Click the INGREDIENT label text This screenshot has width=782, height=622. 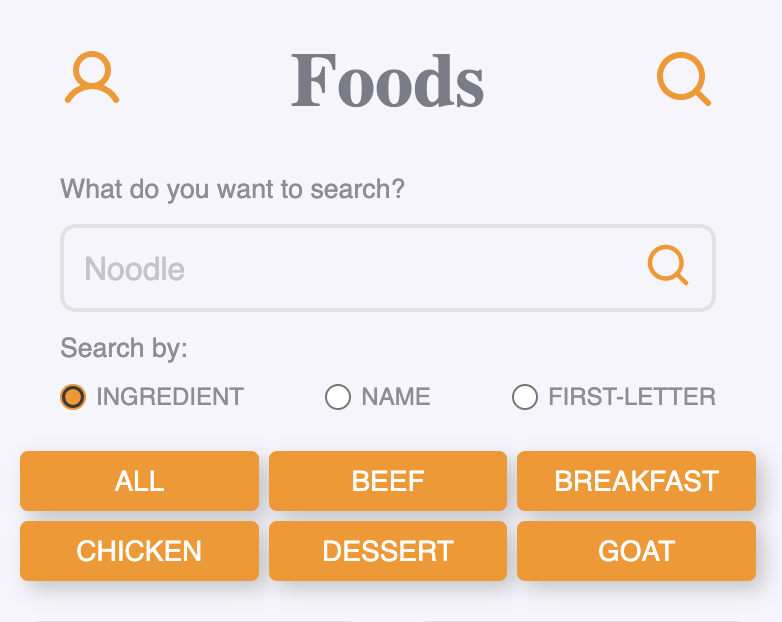[x=170, y=397]
